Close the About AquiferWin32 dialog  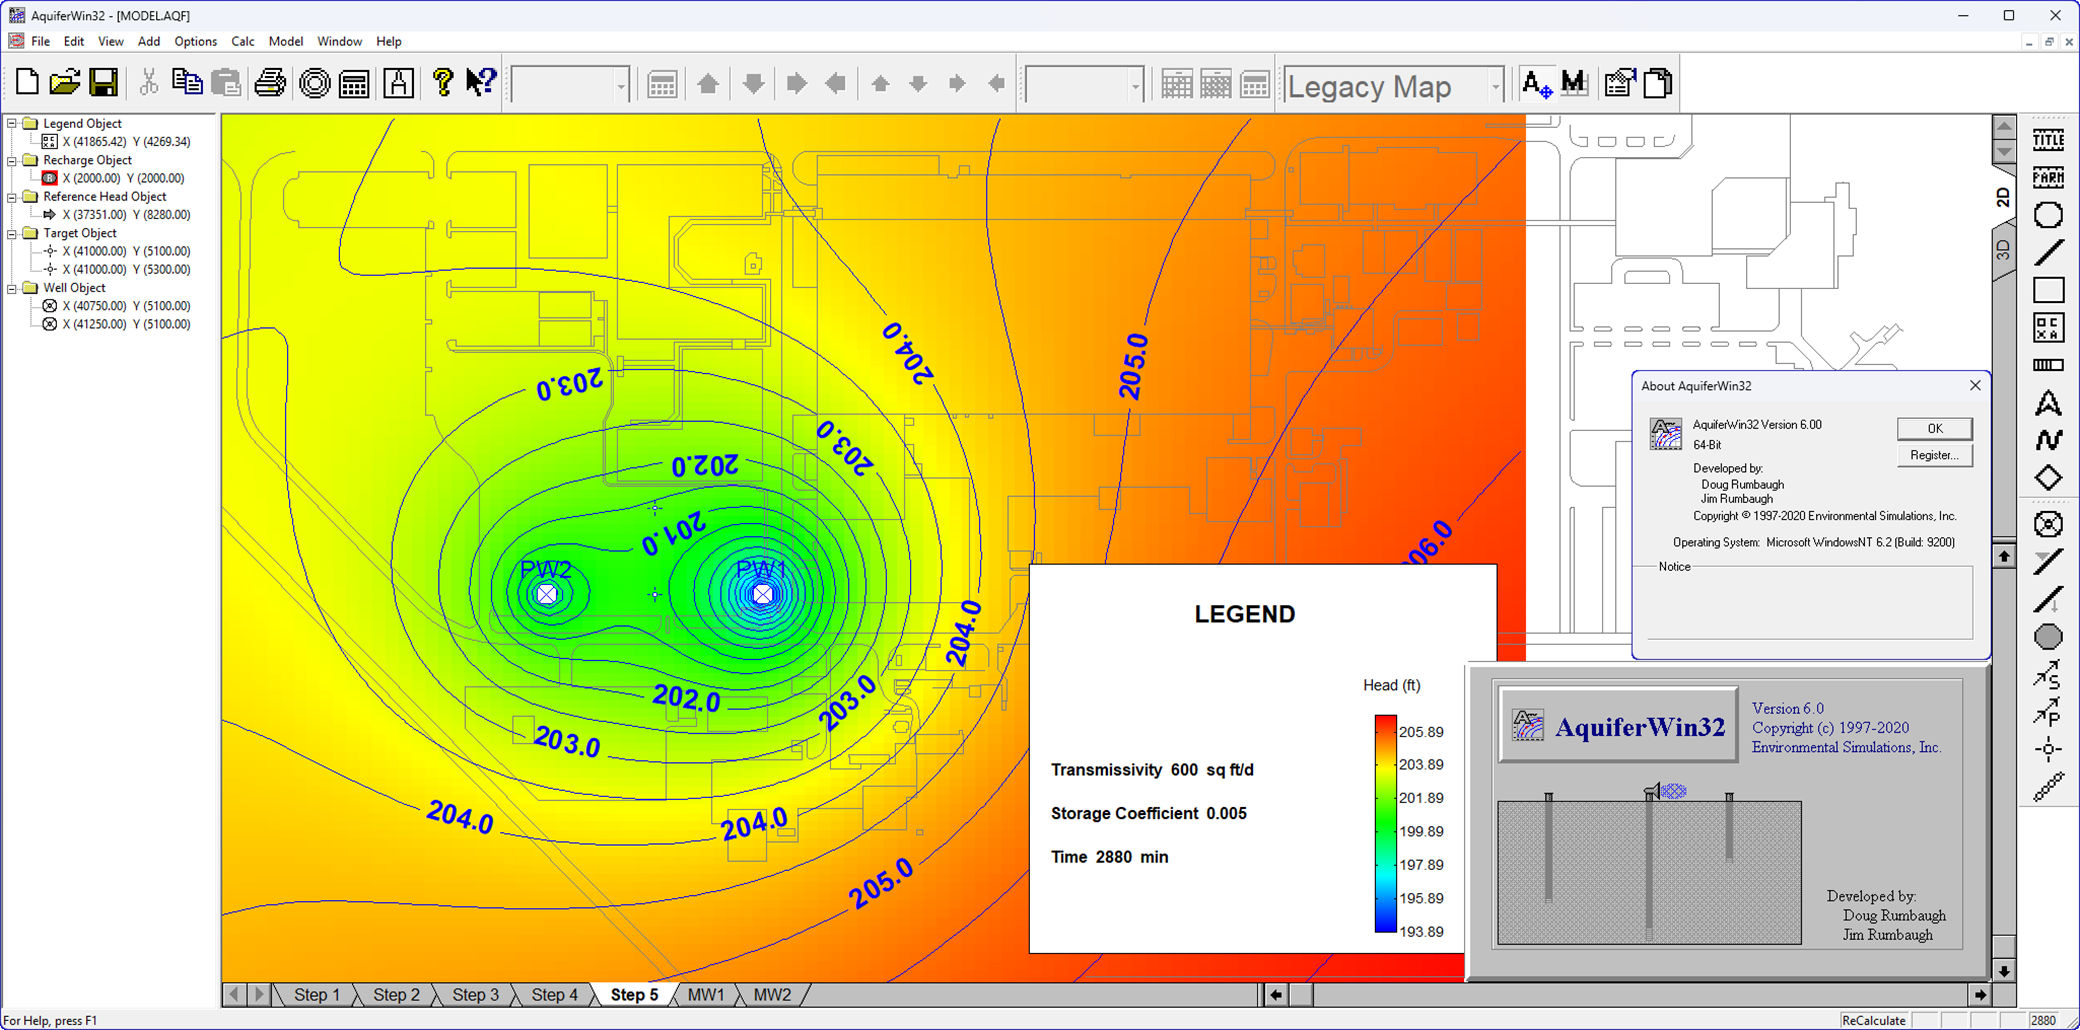pos(1975,385)
